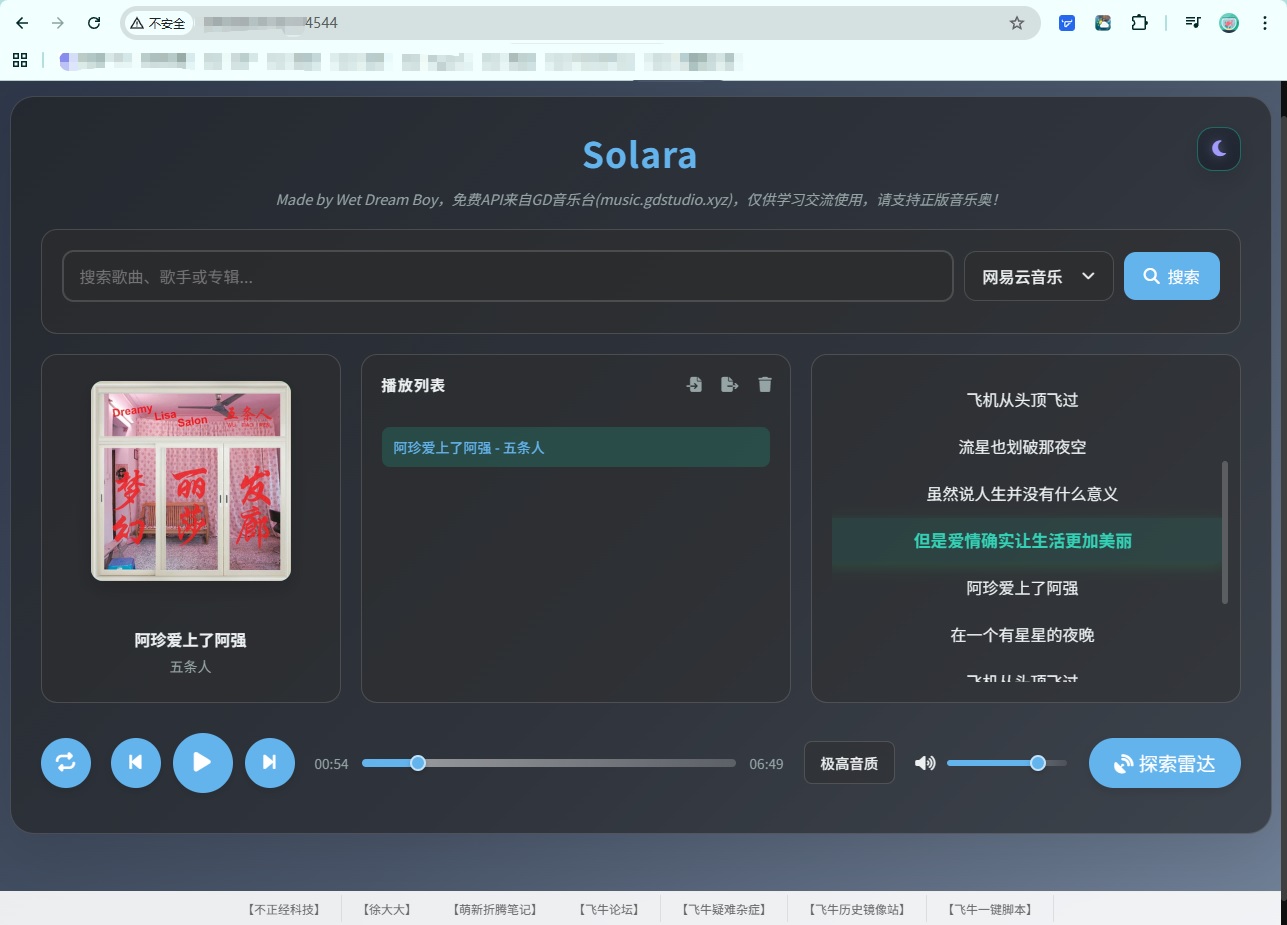Bookmark this page with the star
This screenshot has width=1287, height=925.
[1016, 22]
